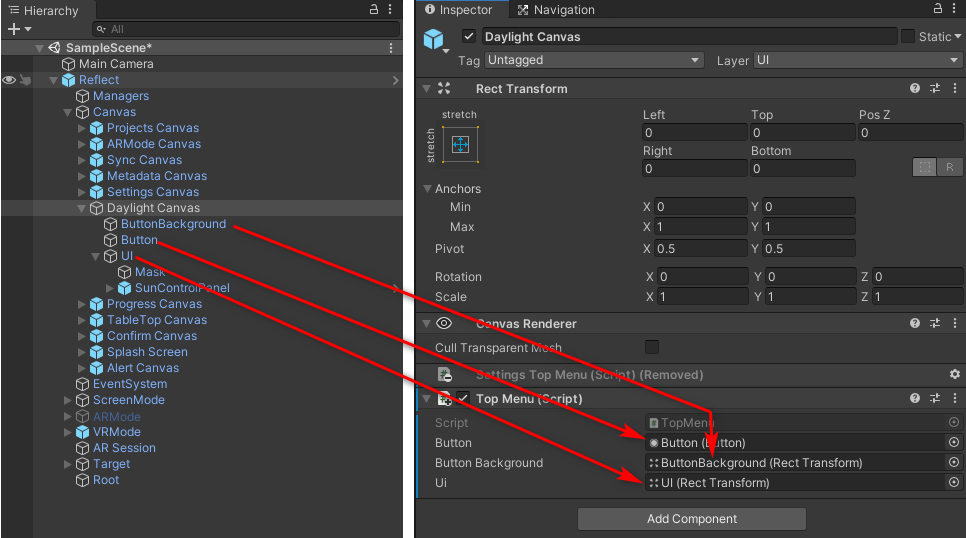The height and width of the screenshot is (538, 966).
Task: Open settings gear for removed Settings Top Menu
Action: click(x=954, y=374)
